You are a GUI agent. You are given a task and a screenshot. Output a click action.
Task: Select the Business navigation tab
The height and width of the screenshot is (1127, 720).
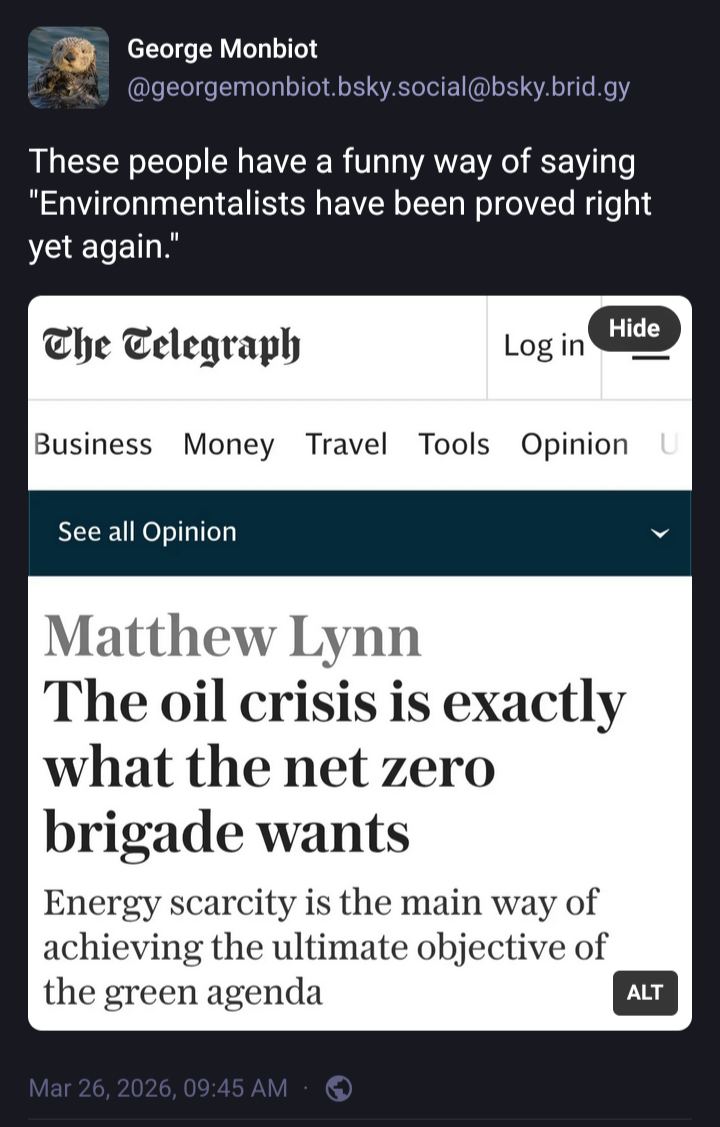click(93, 444)
